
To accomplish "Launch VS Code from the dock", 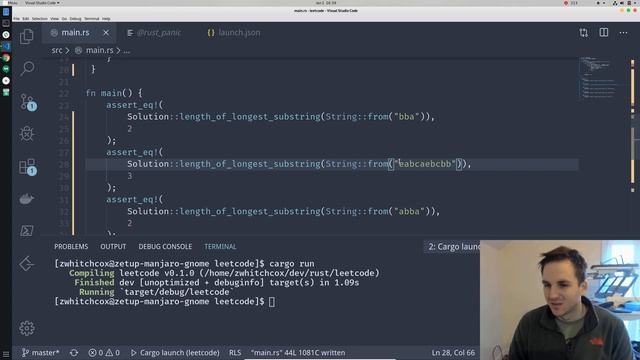I will [6, 47].
